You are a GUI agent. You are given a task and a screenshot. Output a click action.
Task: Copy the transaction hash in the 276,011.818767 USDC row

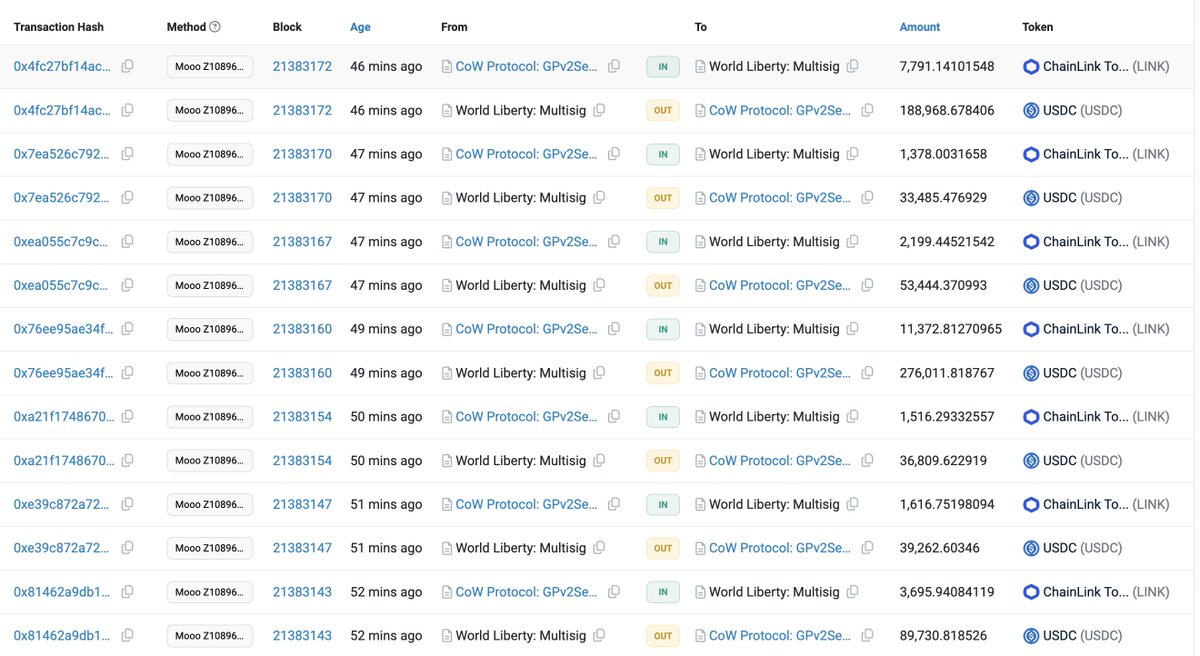coord(128,373)
